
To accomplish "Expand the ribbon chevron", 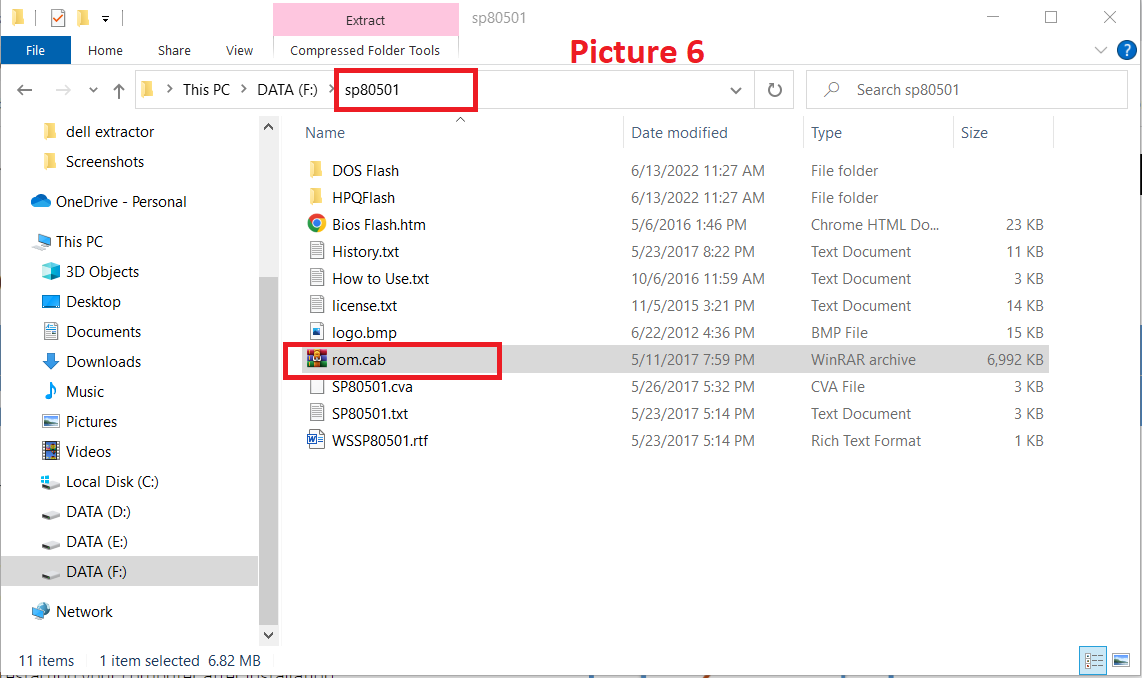I will tap(1100, 50).
